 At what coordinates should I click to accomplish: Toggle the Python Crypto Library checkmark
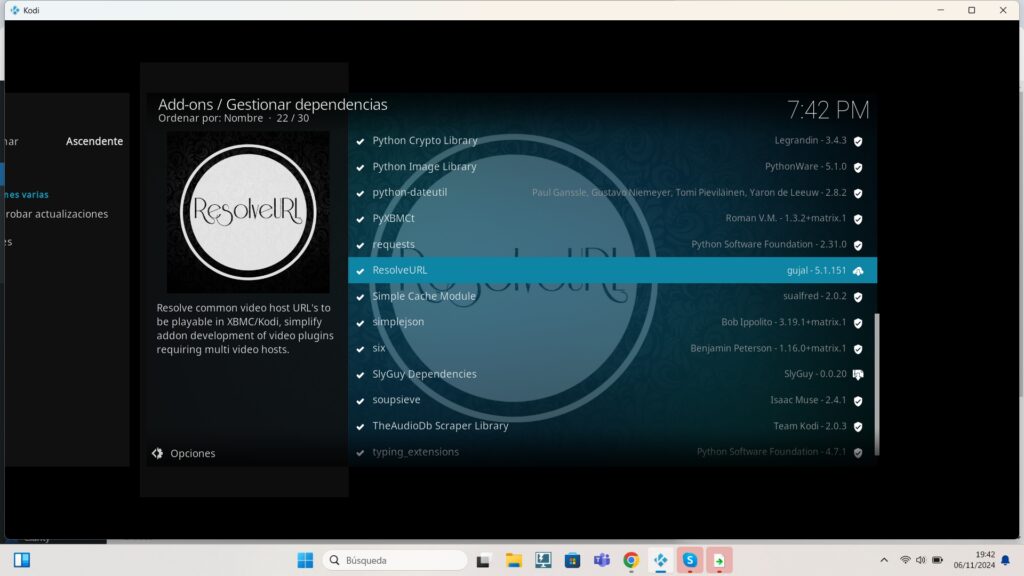[x=360, y=141]
